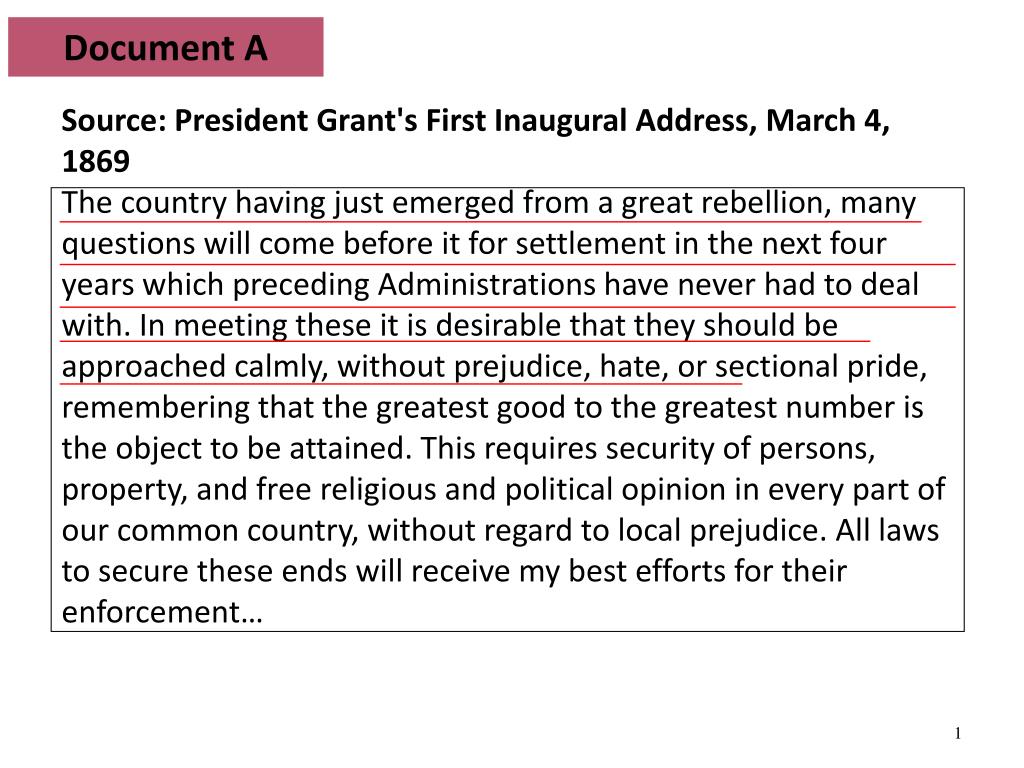Click the date 'March 4' in the source
This screenshot has width=1024, height=768.
[822, 121]
